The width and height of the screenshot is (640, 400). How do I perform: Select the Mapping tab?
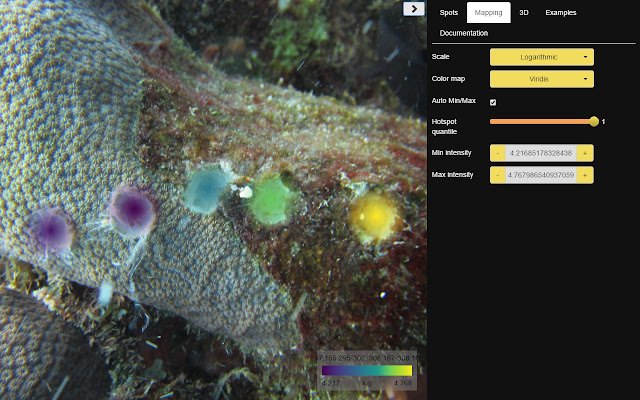pyautogui.click(x=489, y=12)
